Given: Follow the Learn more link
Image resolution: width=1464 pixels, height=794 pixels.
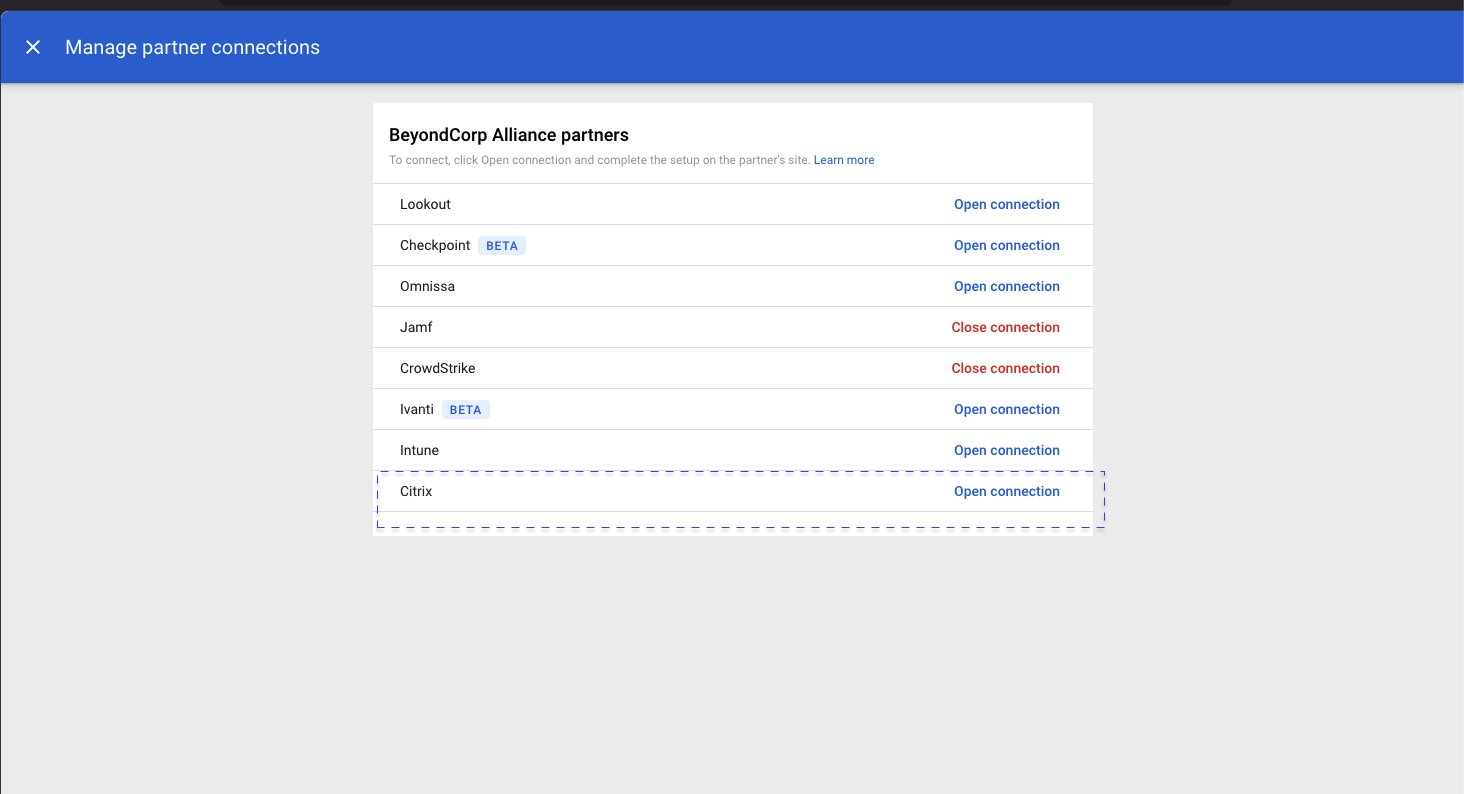Looking at the screenshot, I should coord(844,160).
